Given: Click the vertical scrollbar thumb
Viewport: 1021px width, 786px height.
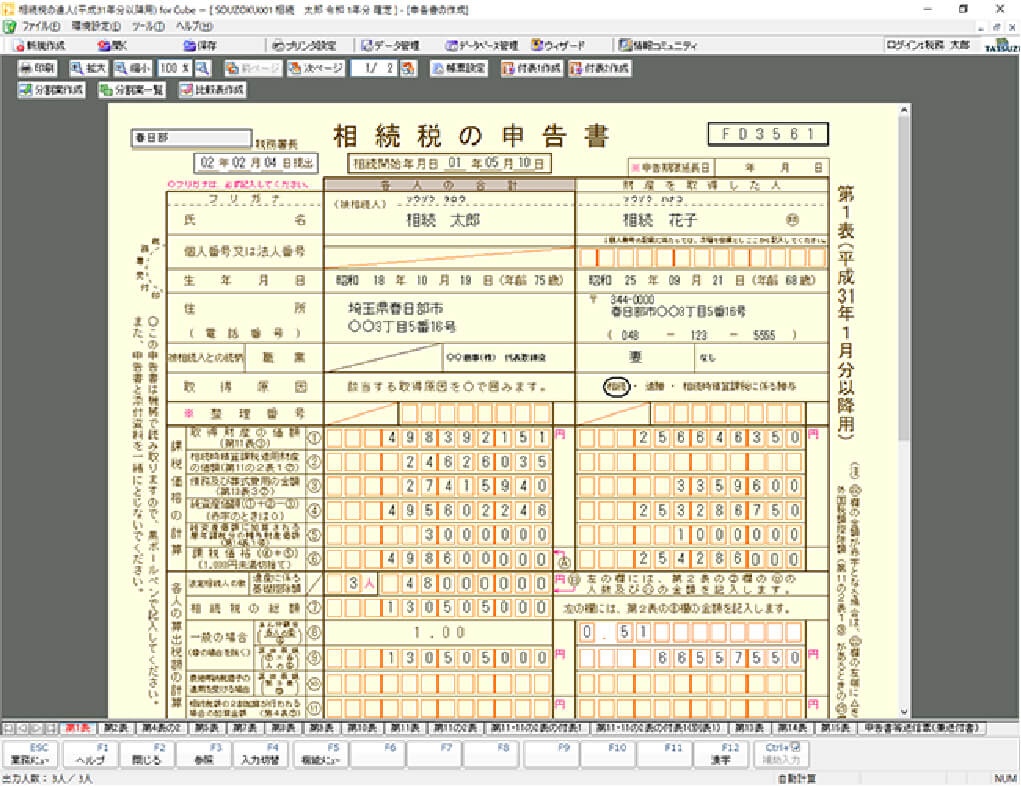Looking at the screenshot, I should [x=904, y=279].
